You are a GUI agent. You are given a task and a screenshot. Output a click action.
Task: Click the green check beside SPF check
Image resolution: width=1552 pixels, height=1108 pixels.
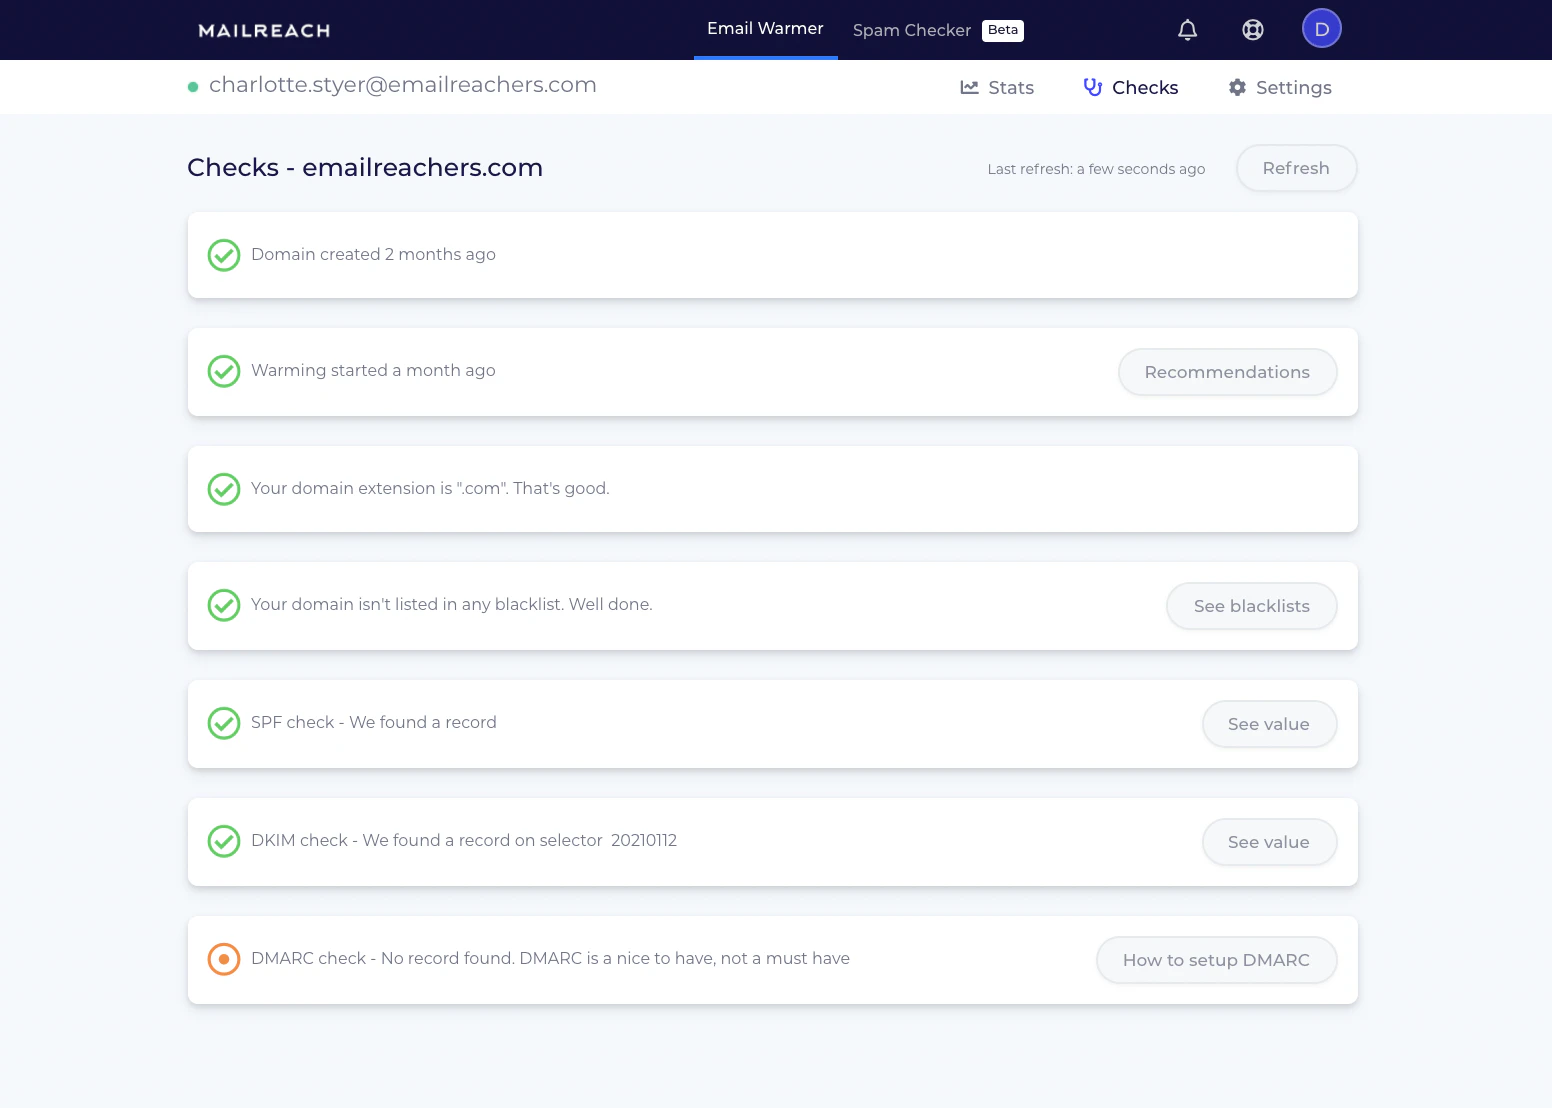tap(224, 723)
